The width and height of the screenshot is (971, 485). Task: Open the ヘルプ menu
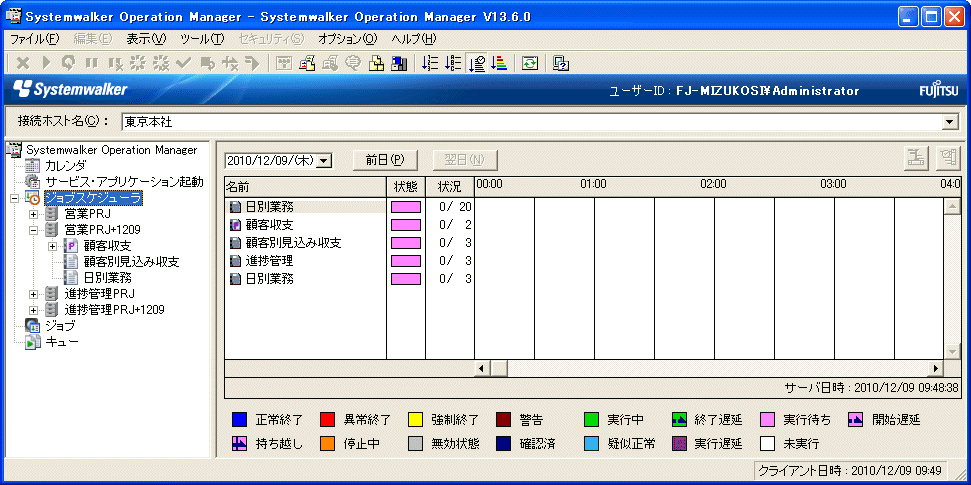tap(414, 38)
